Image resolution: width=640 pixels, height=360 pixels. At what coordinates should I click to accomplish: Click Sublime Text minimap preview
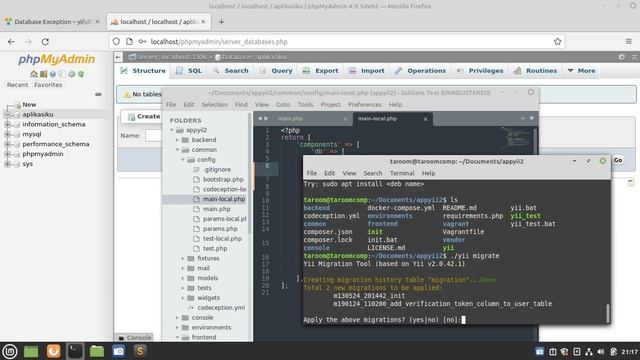coord(515,137)
